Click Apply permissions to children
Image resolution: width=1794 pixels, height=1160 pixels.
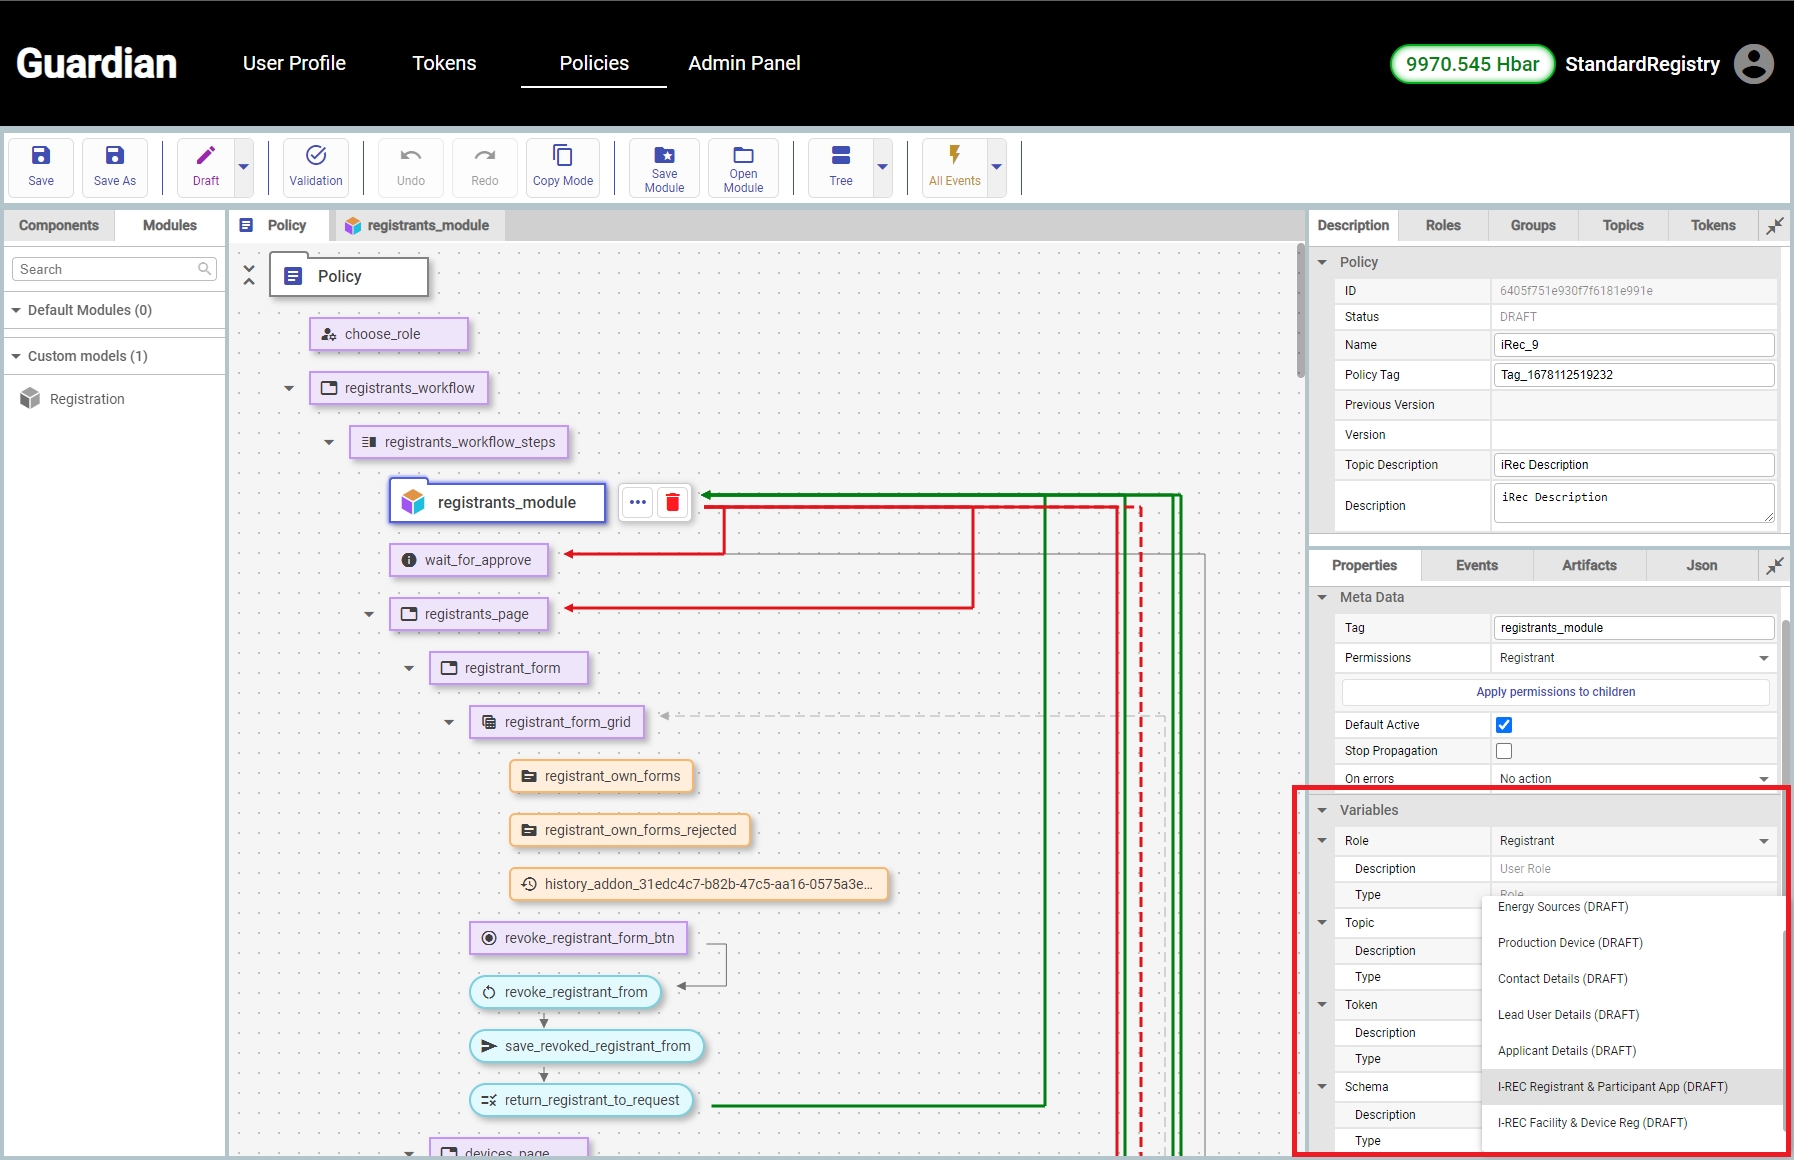point(1555,692)
